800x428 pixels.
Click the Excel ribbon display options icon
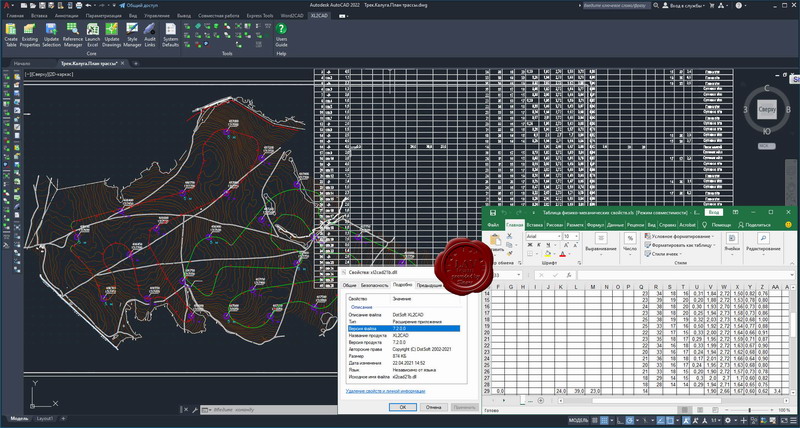tap(736, 212)
